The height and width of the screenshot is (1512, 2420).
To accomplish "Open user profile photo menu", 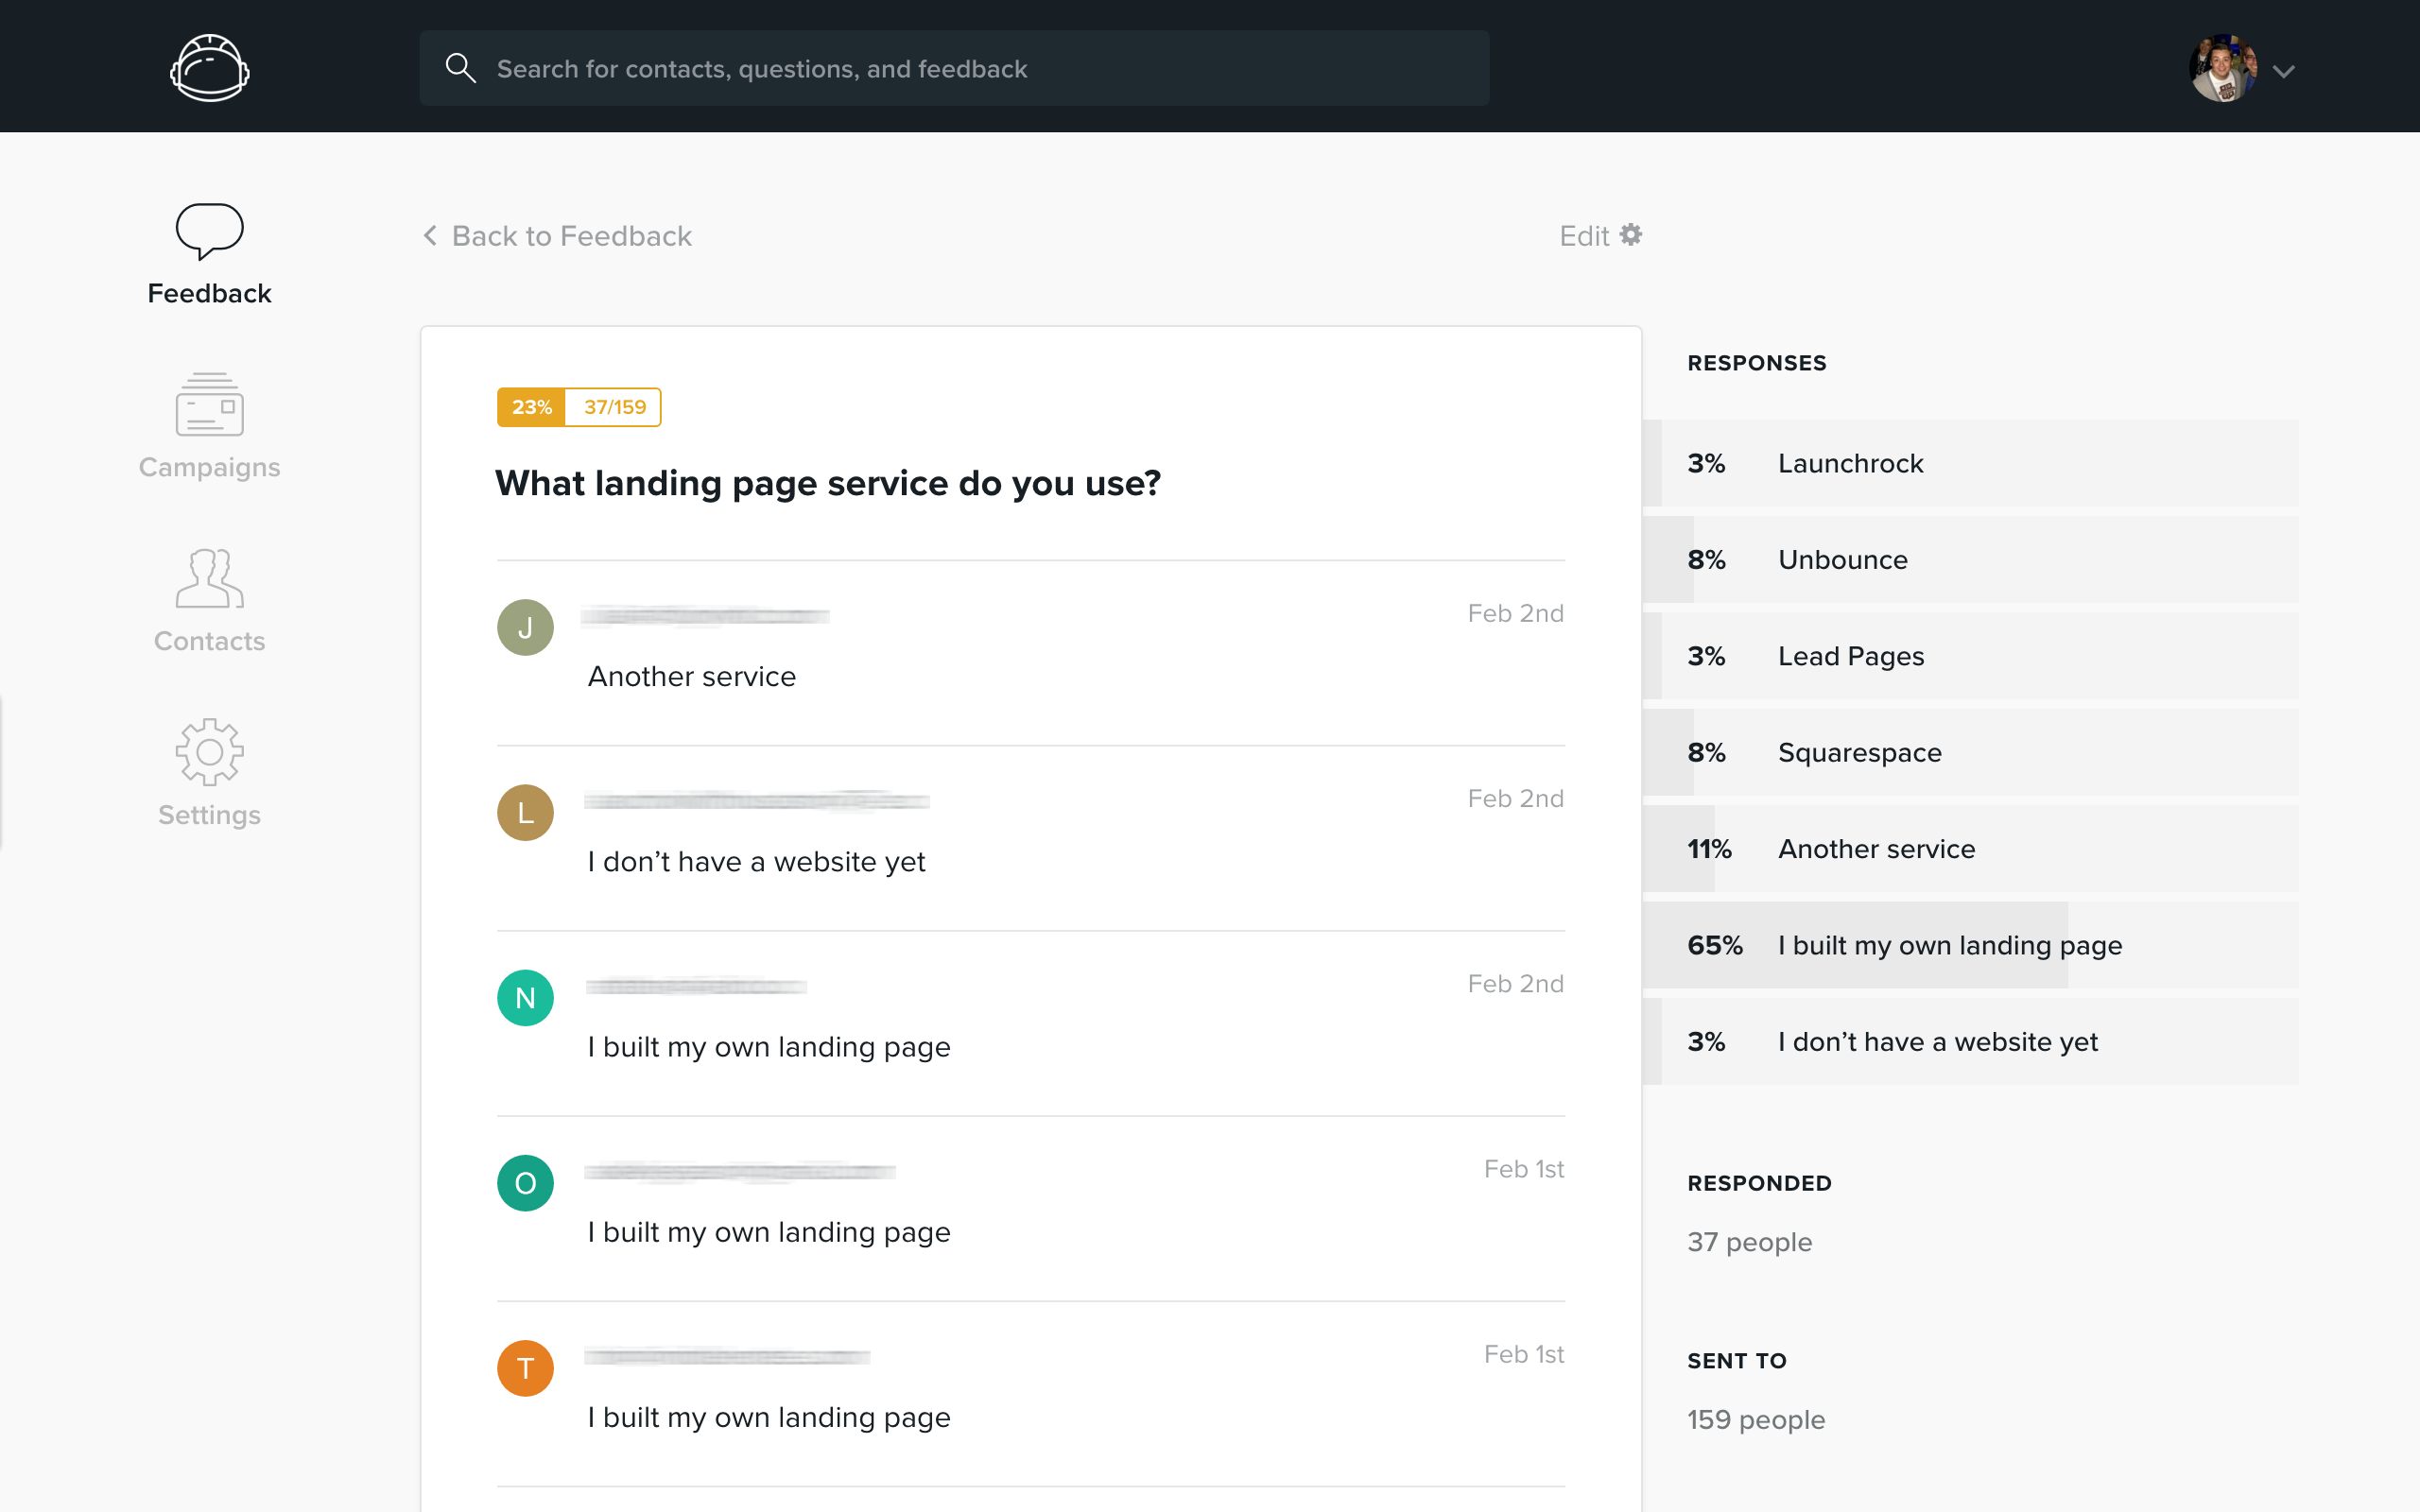I will click(x=2222, y=68).
